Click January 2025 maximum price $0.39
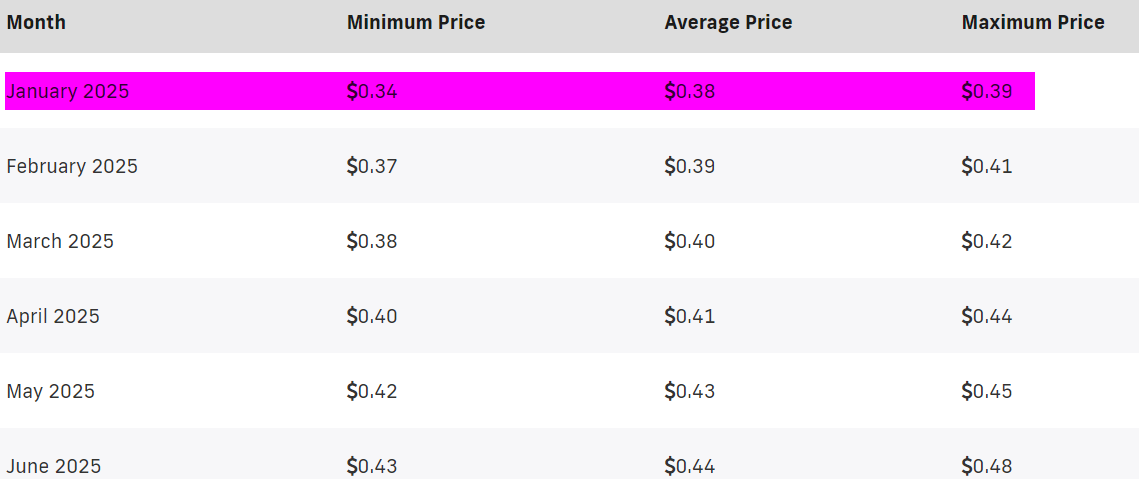 (x=987, y=92)
